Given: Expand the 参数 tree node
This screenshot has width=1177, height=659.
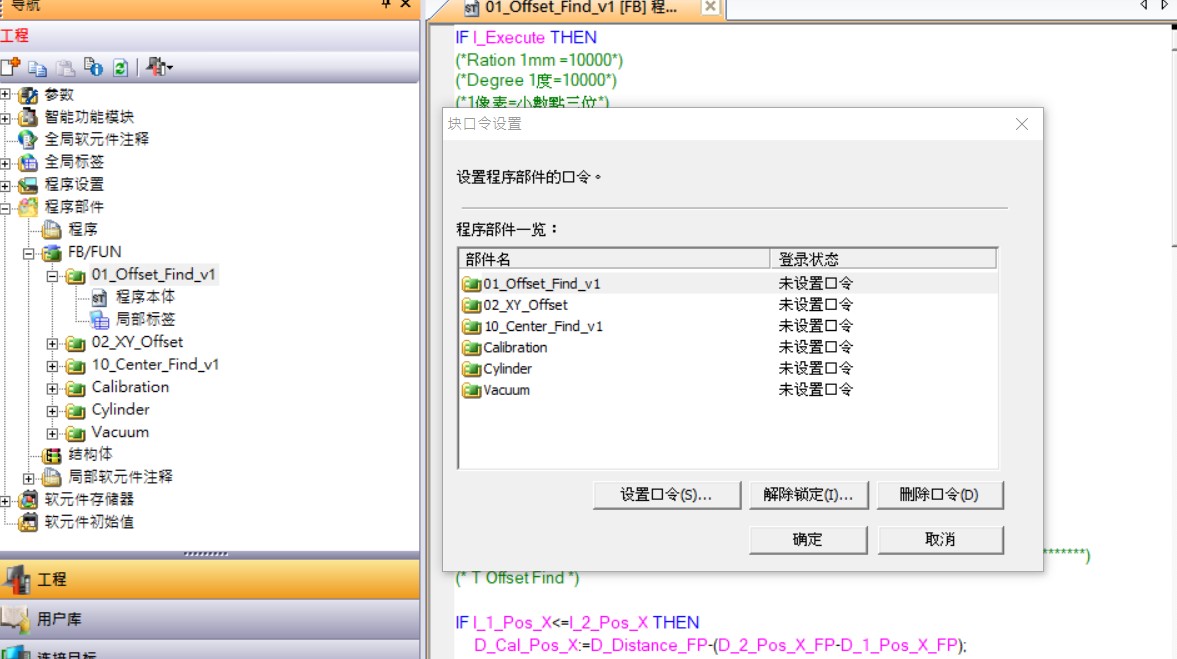Looking at the screenshot, I should pos(6,95).
